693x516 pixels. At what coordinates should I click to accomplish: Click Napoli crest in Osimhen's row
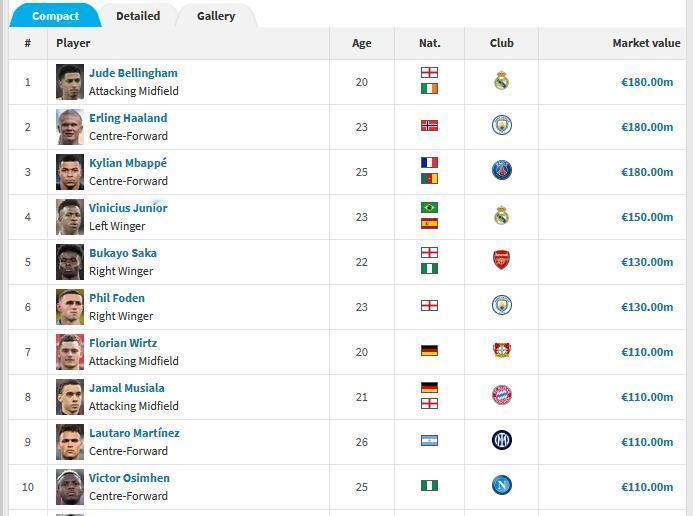502,486
